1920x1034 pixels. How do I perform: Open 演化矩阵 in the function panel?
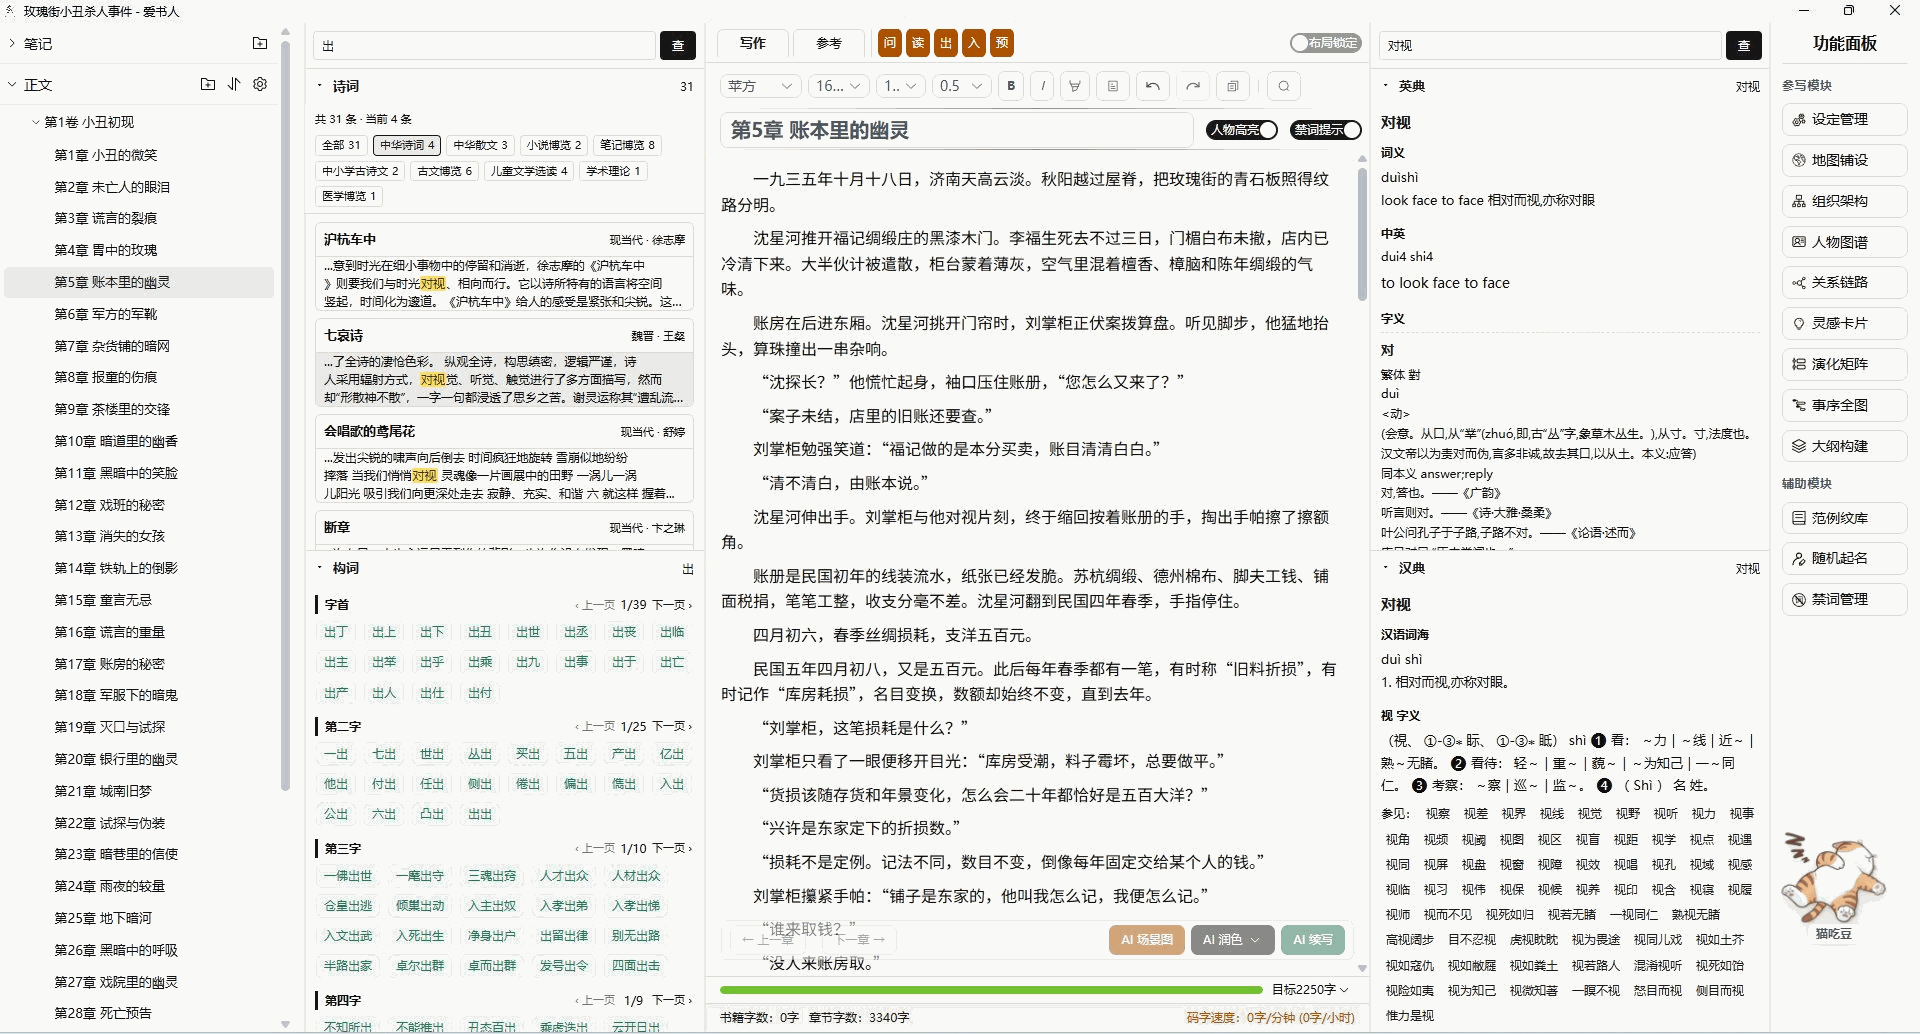tap(1844, 364)
